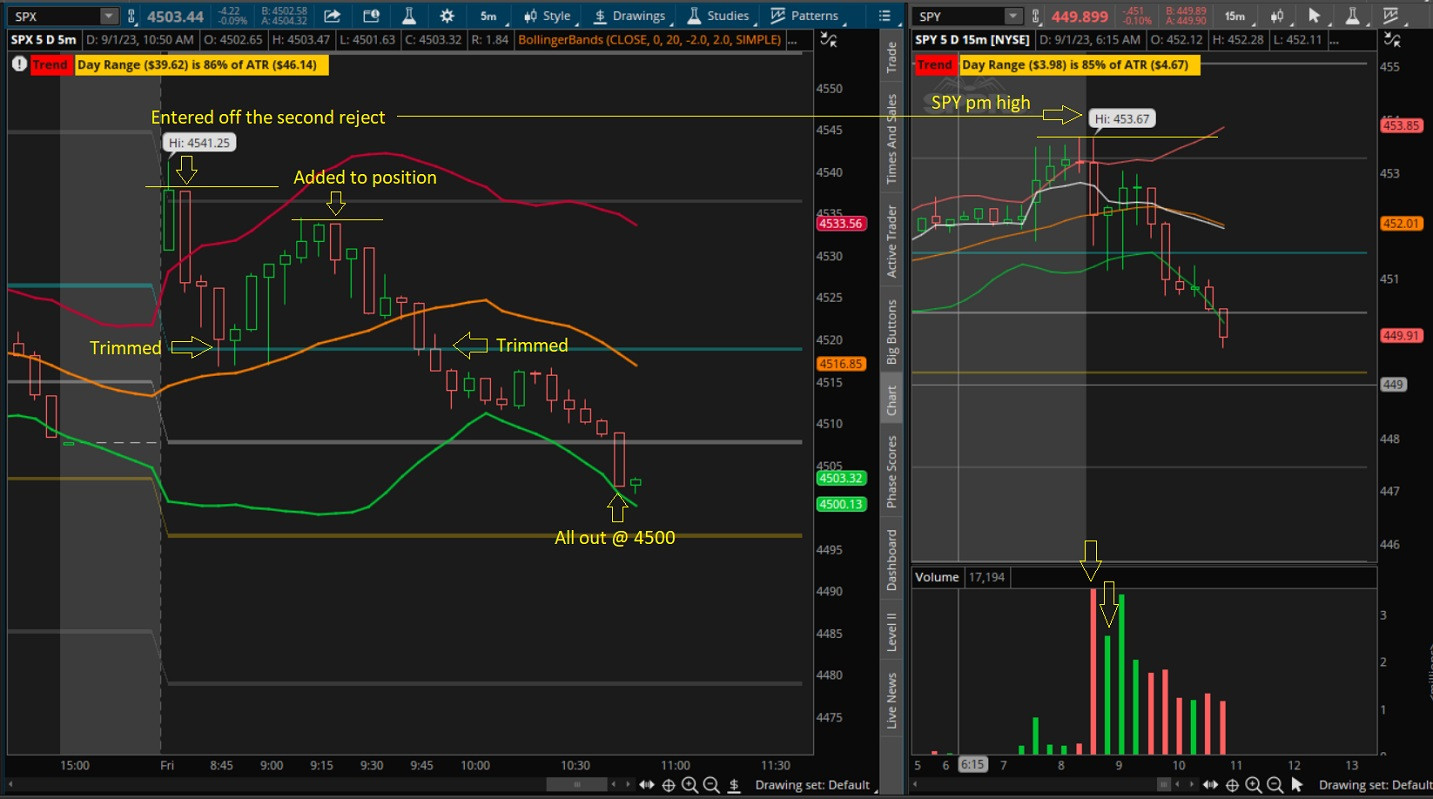Click the SPX chart auto-scale arrows icon

tap(828, 39)
